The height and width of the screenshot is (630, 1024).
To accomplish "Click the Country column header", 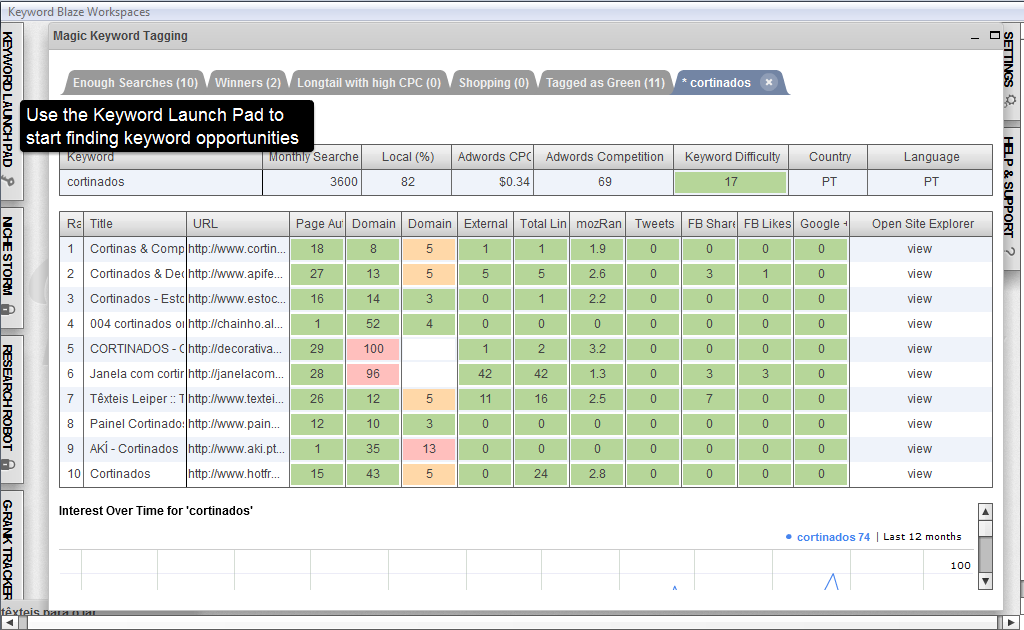I will (829, 157).
